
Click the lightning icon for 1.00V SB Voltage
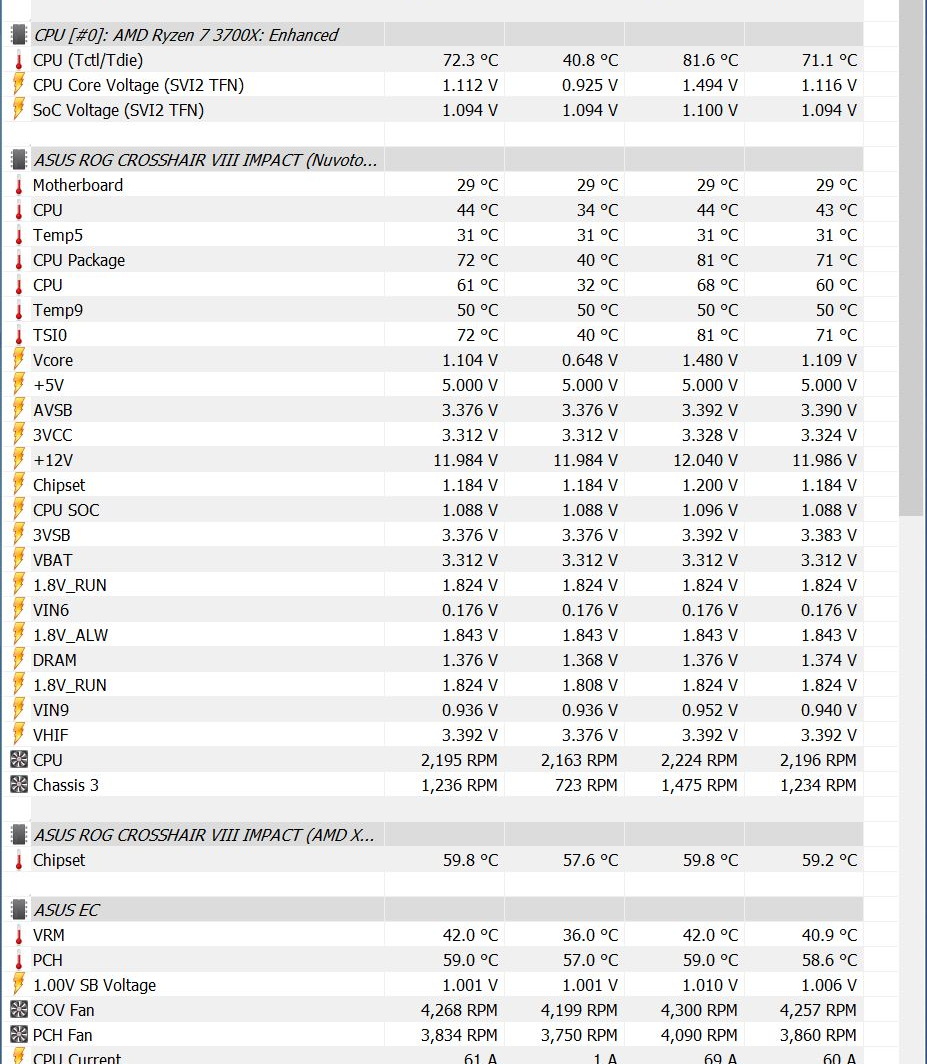click(x=19, y=985)
